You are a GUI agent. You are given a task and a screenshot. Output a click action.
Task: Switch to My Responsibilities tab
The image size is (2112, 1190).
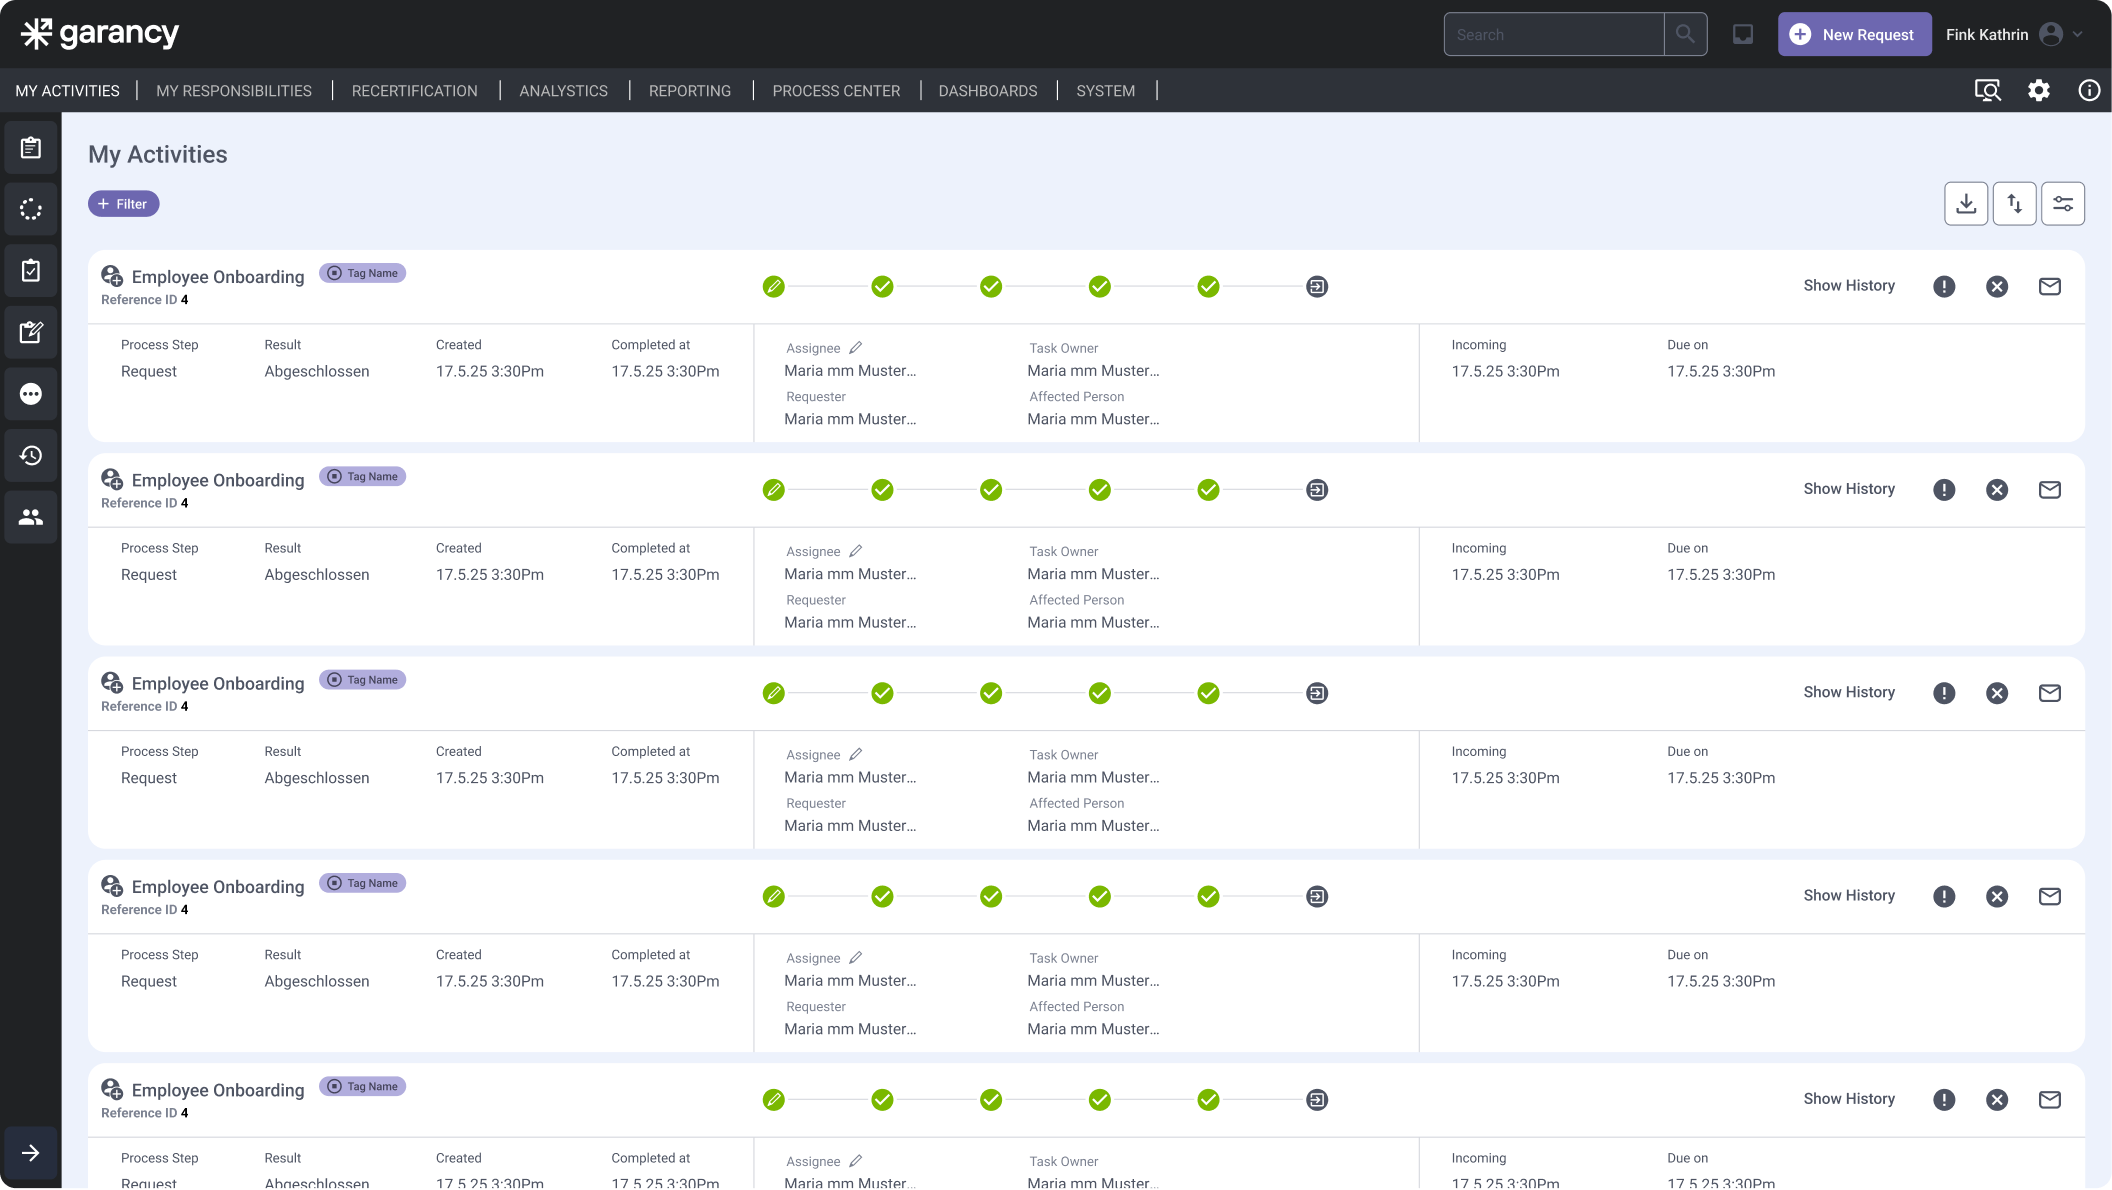[x=234, y=91]
